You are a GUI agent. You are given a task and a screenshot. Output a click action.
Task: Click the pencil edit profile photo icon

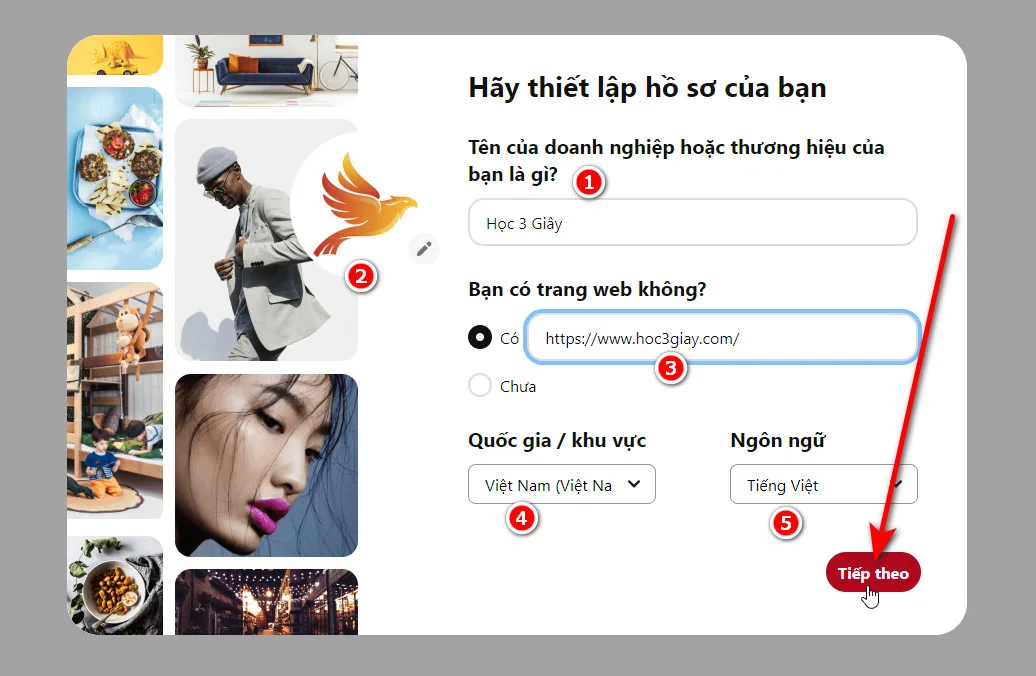[x=424, y=248]
